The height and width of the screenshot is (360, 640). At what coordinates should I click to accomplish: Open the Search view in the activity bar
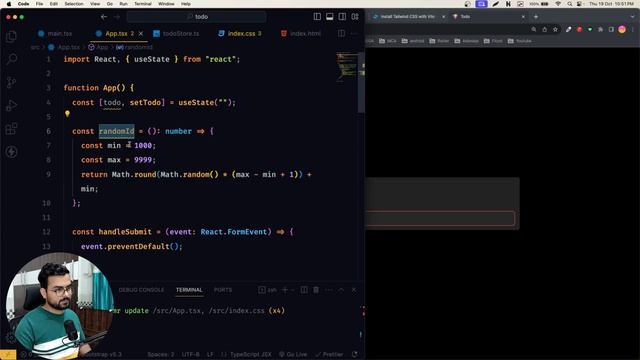click(x=11, y=60)
